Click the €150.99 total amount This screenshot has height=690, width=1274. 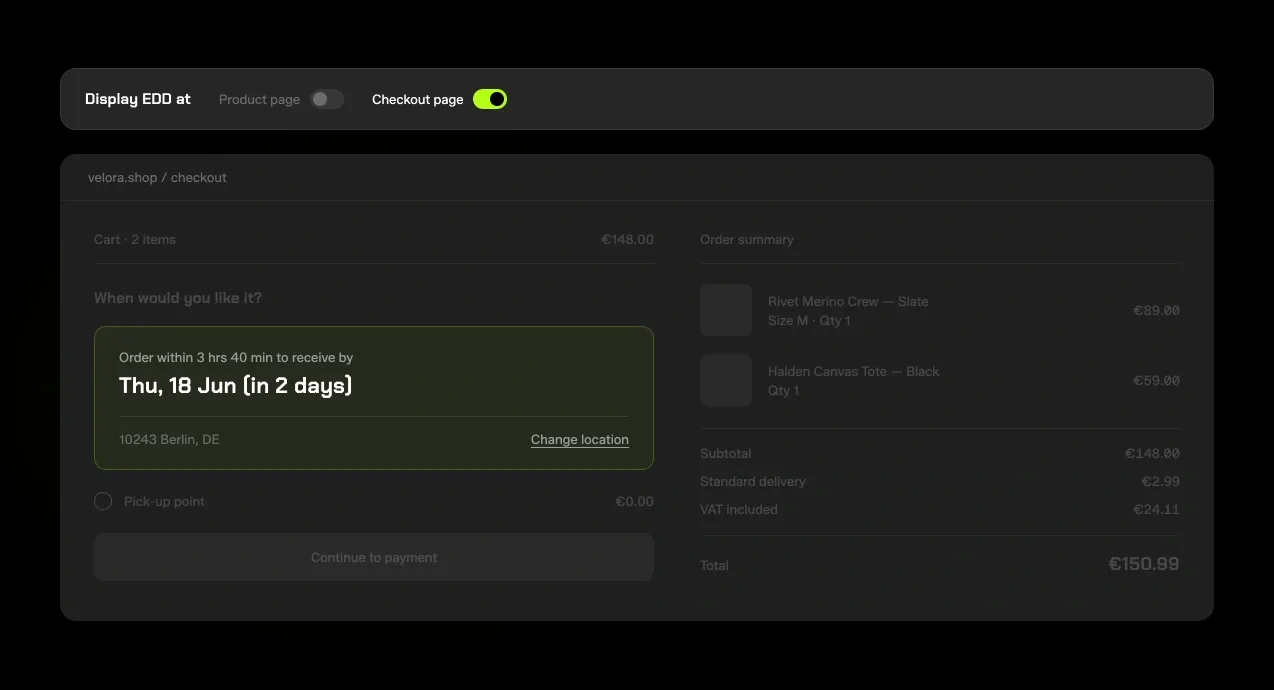click(x=1144, y=564)
